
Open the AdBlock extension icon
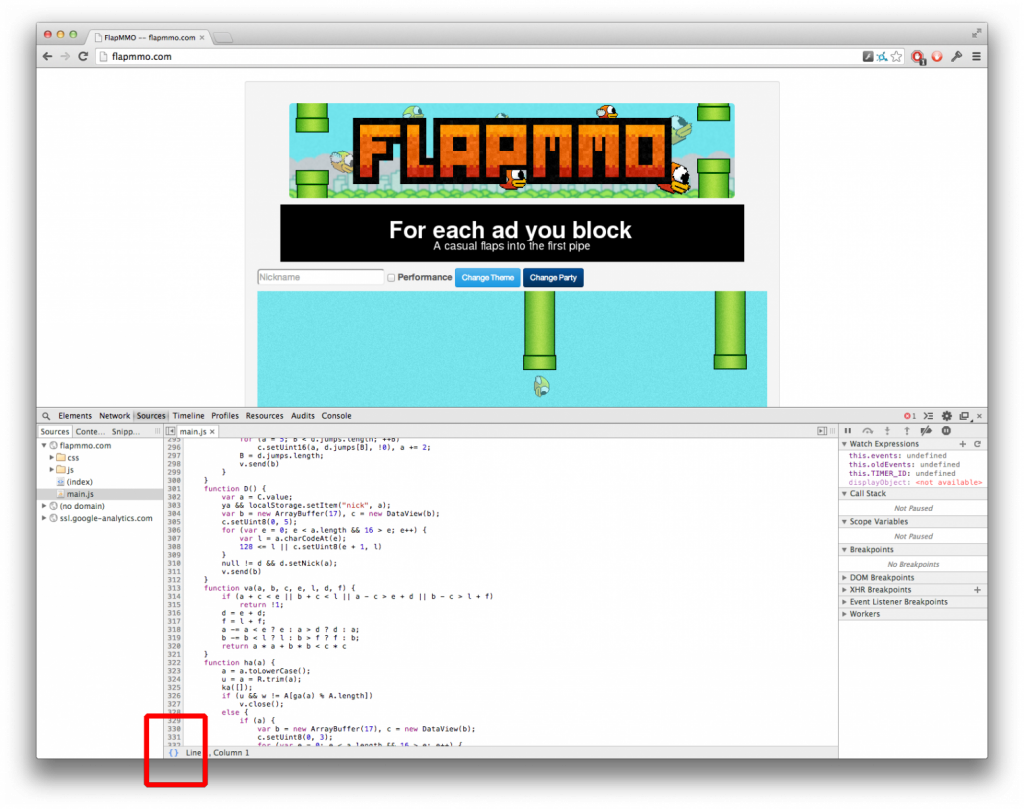(918, 57)
